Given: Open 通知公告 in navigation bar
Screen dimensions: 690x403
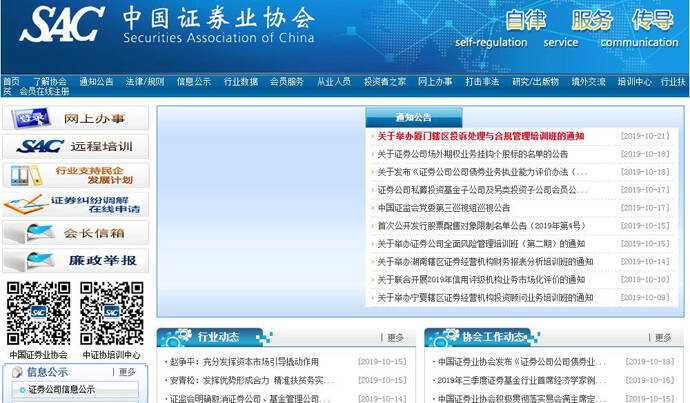Looking at the screenshot, I should pos(96,81).
